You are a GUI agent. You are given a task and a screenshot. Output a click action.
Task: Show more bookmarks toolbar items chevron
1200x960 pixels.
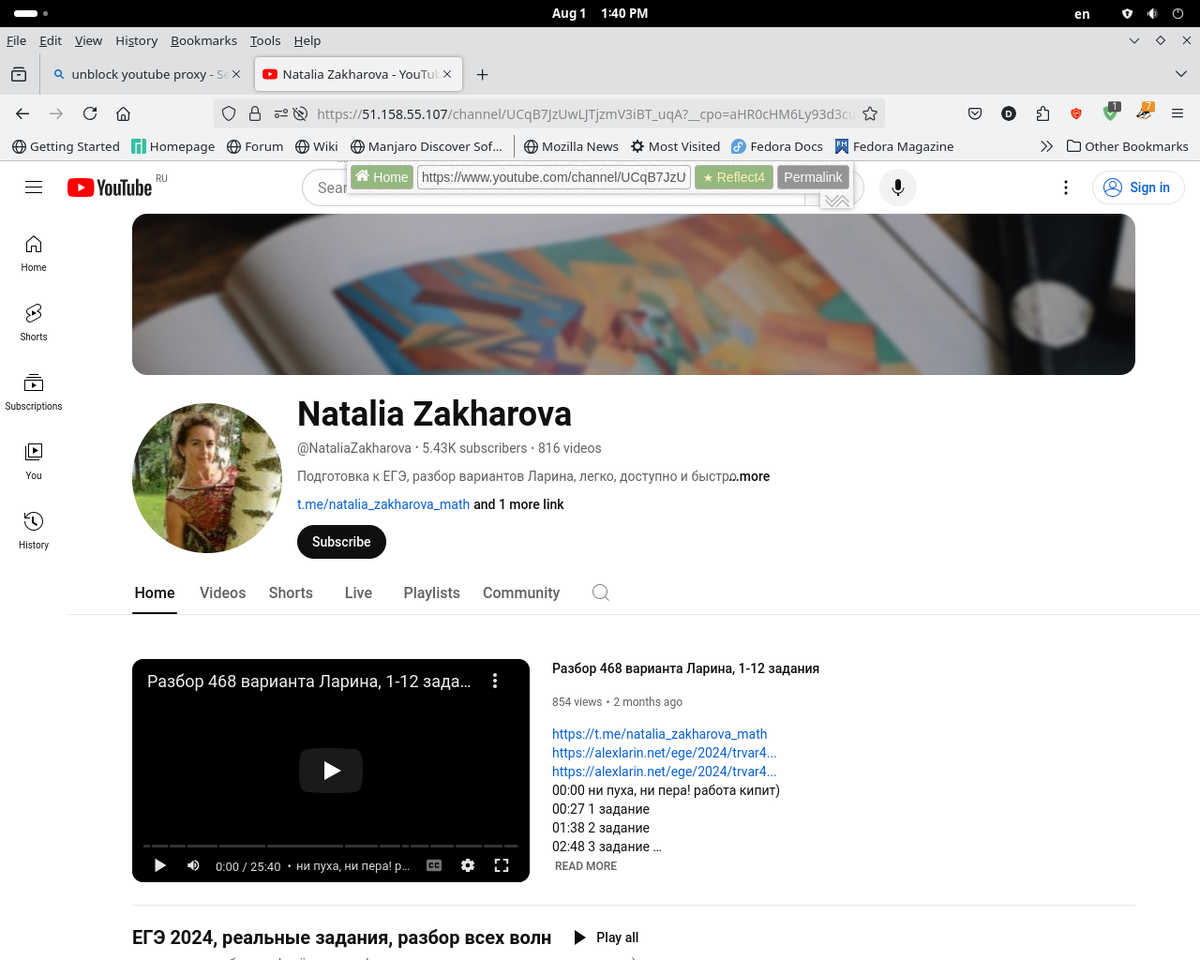pyautogui.click(x=1046, y=146)
